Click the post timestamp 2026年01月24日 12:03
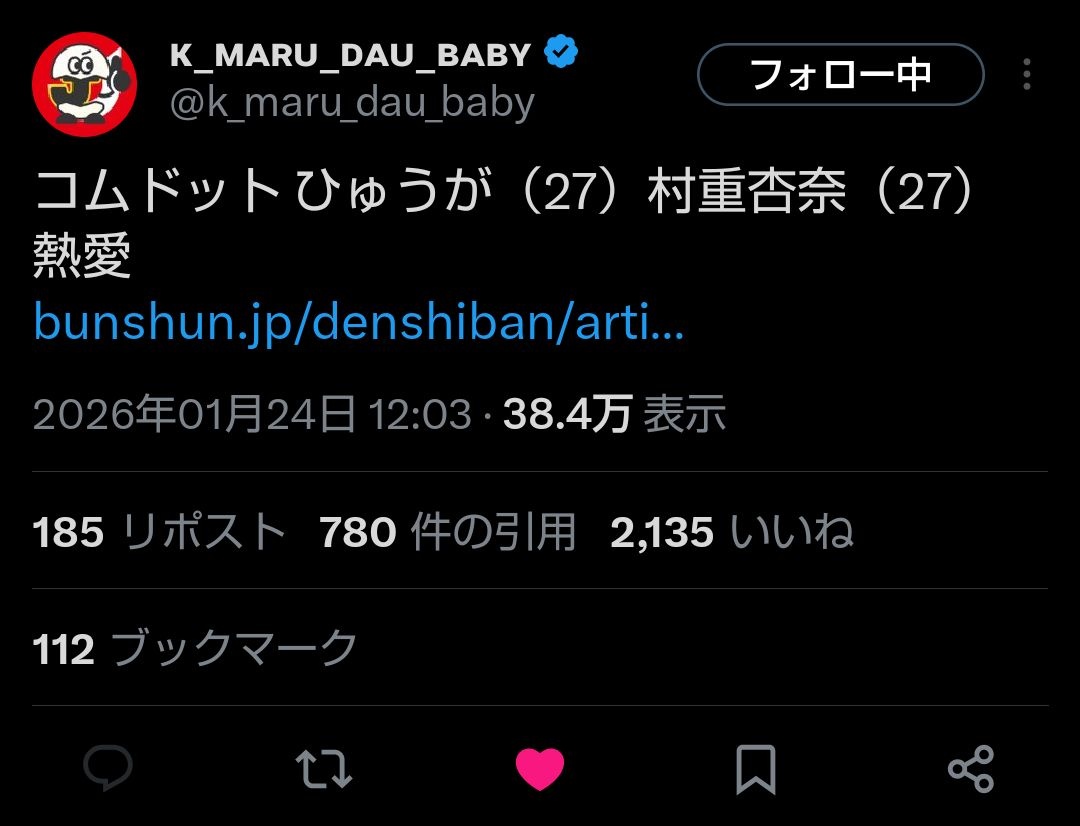Viewport: 1080px width, 826px height. tap(252, 414)
